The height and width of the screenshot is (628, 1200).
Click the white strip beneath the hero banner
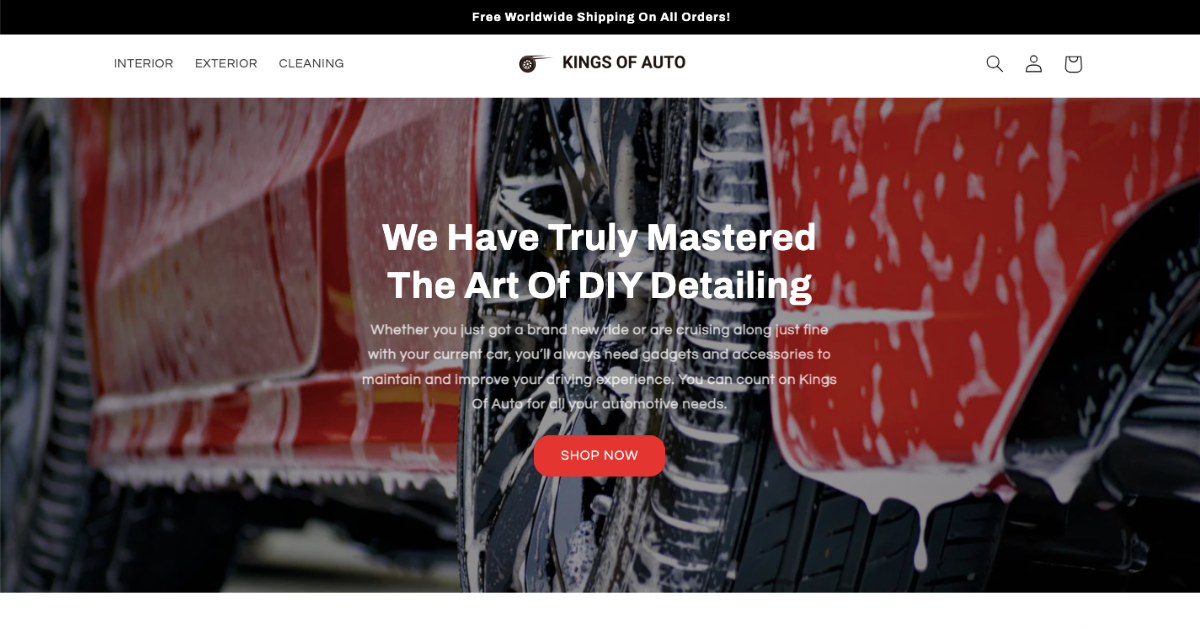tap(600, 610)
